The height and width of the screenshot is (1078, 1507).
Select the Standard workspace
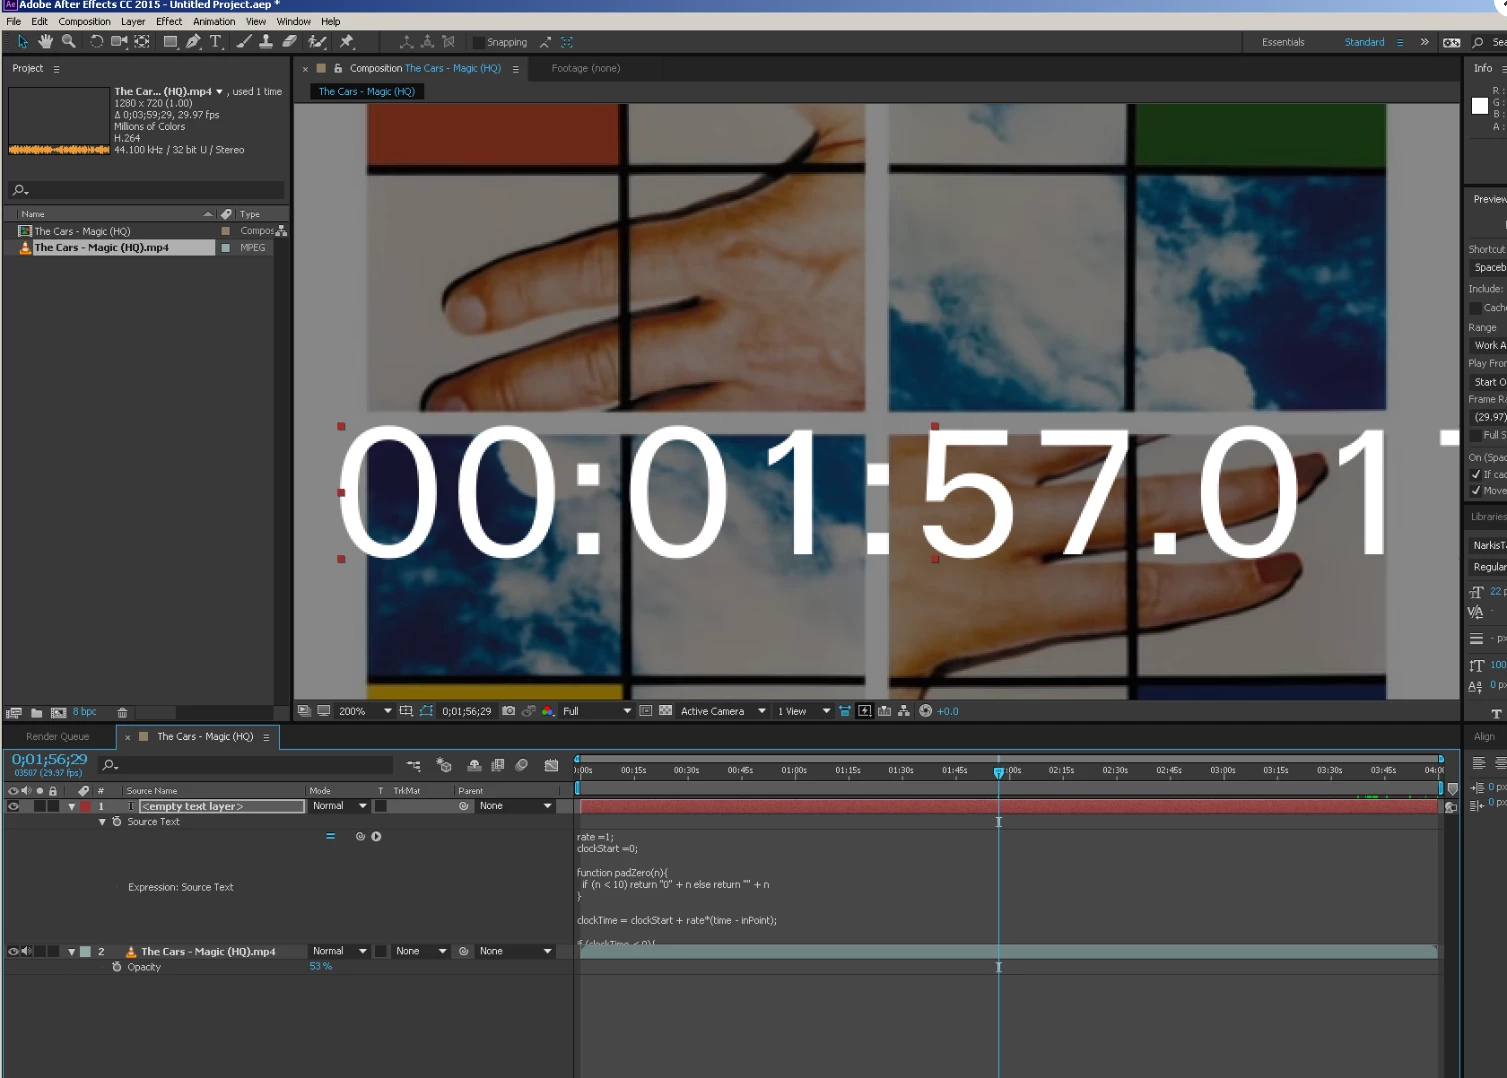pos(1364,42)
